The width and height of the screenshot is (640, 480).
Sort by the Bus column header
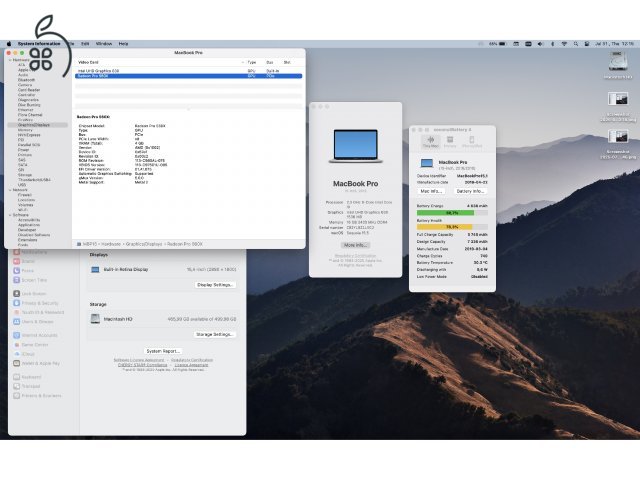pos(270,62)
